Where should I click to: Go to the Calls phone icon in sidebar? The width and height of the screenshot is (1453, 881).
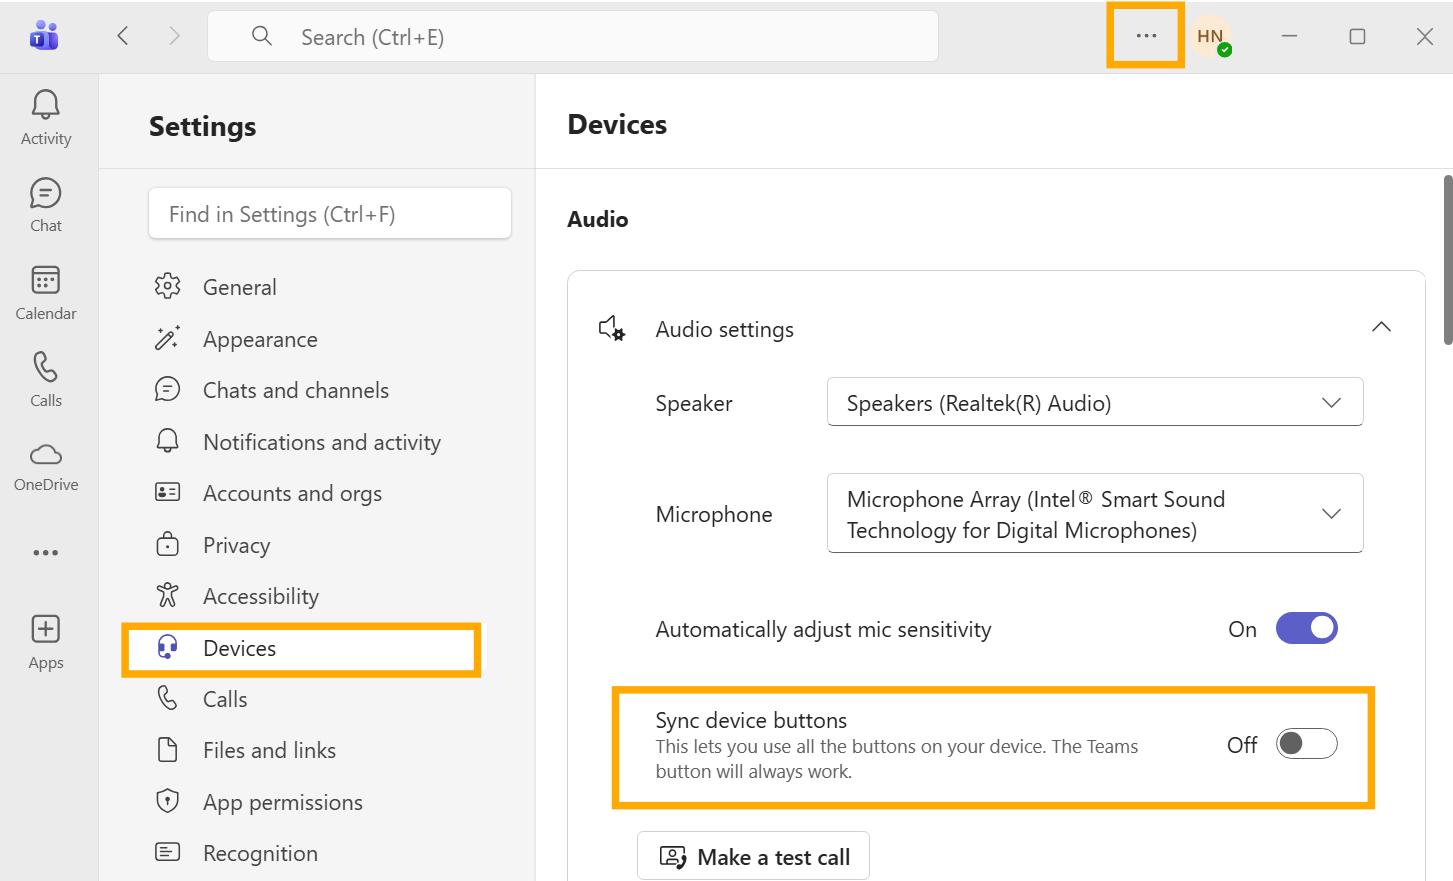point(46,368)
